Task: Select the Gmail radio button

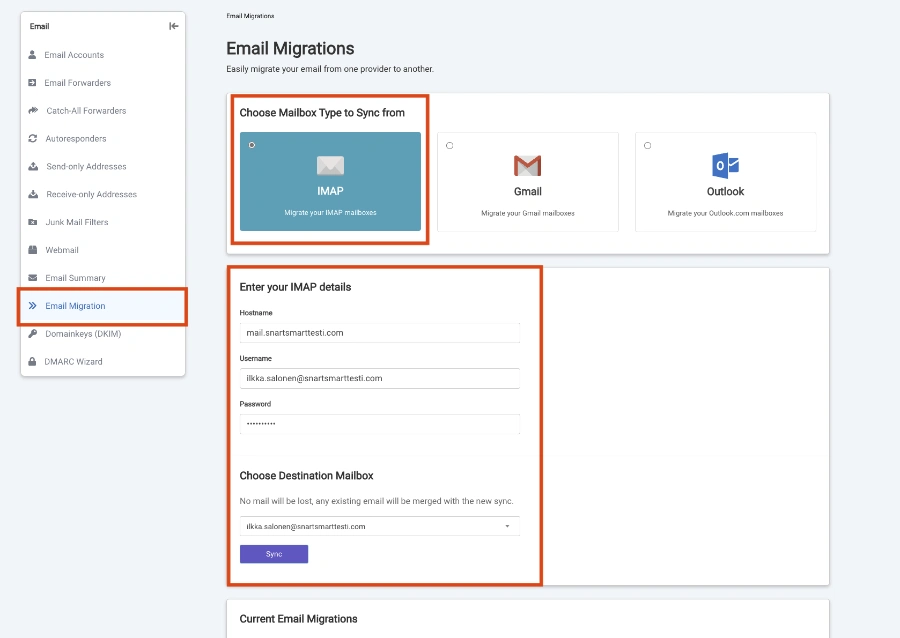Action: click(449, 146)
